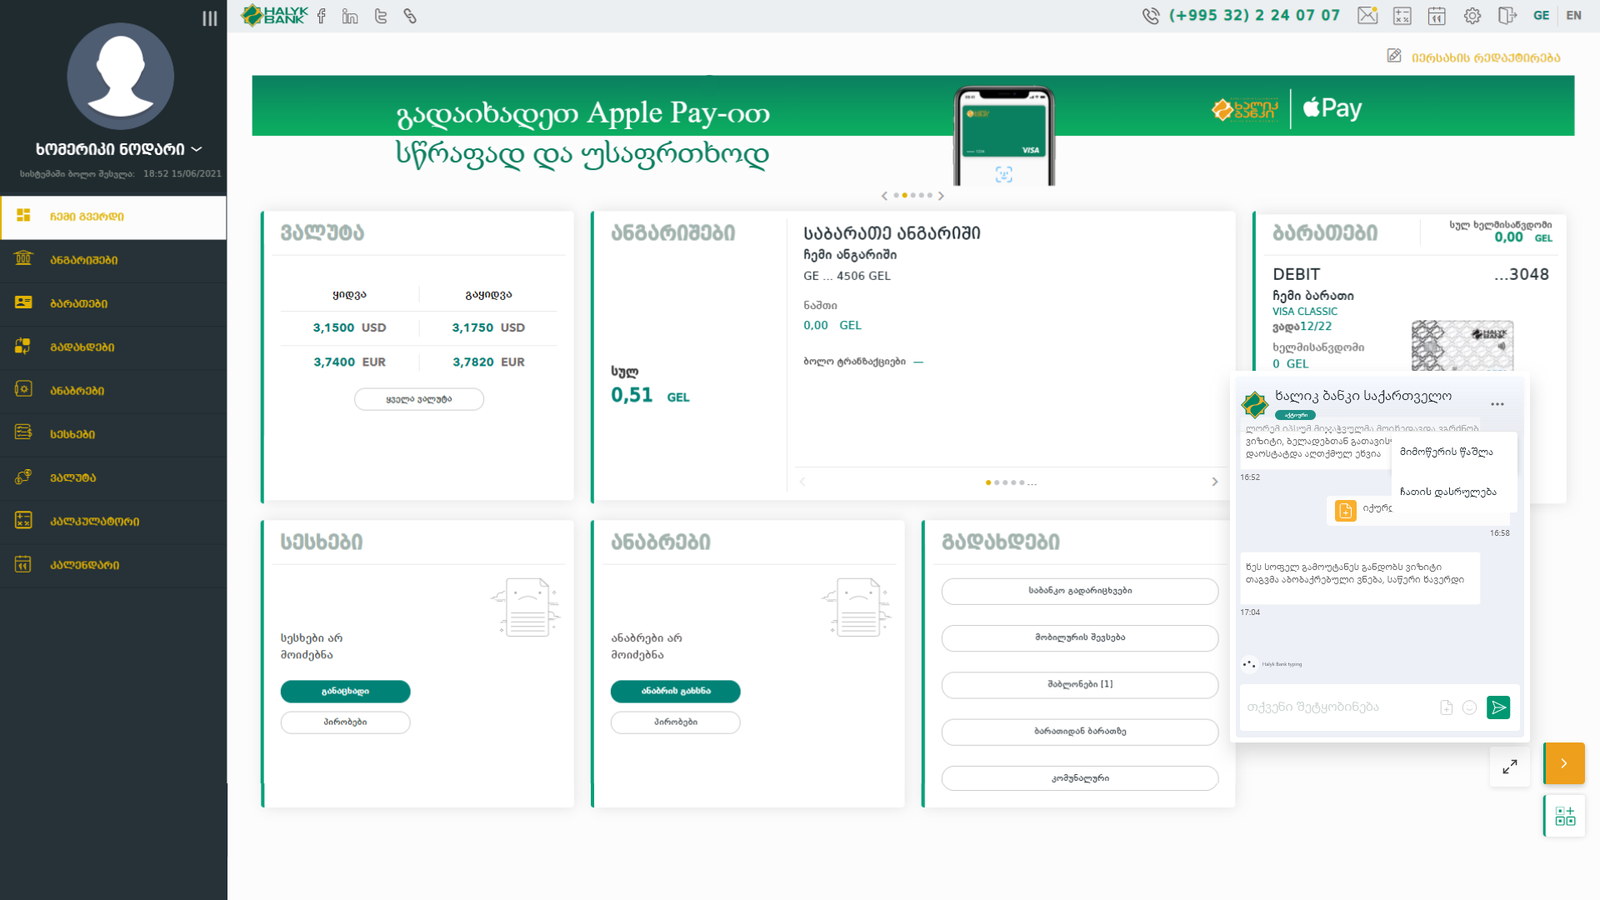Click the Halyk Bank chat avatar
The width and height of the screenshot is (1600, 900).
click(x=1254, y=405)
